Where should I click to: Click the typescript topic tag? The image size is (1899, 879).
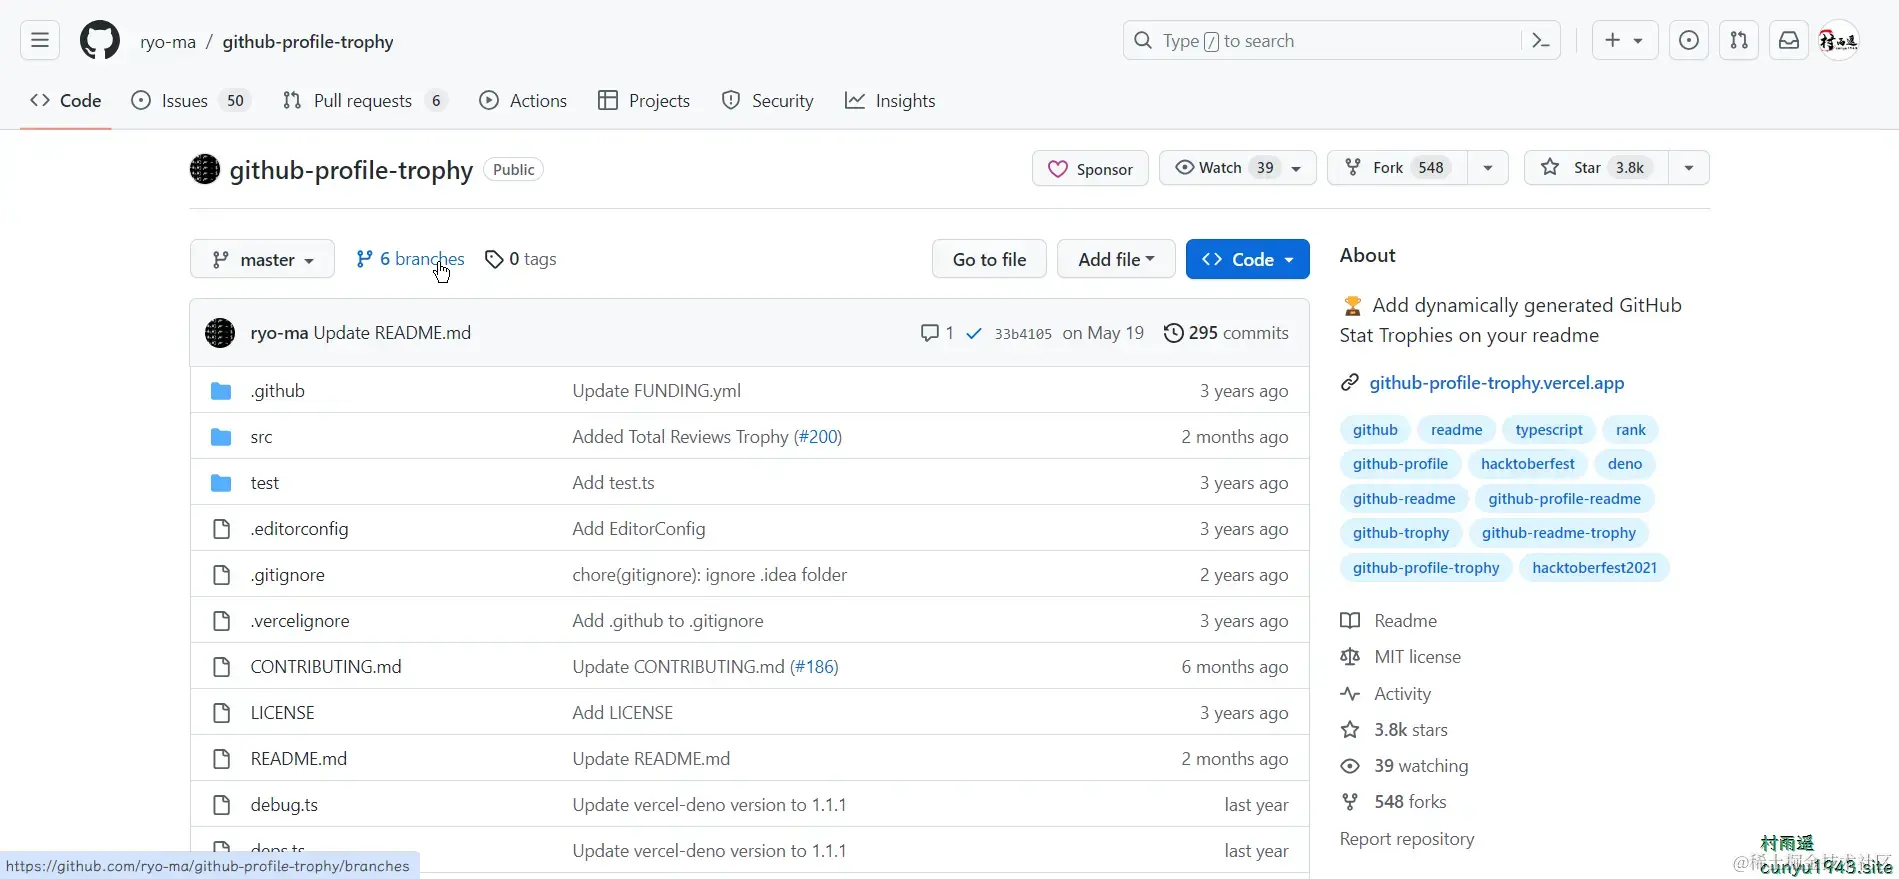(x=1549, y=430)
